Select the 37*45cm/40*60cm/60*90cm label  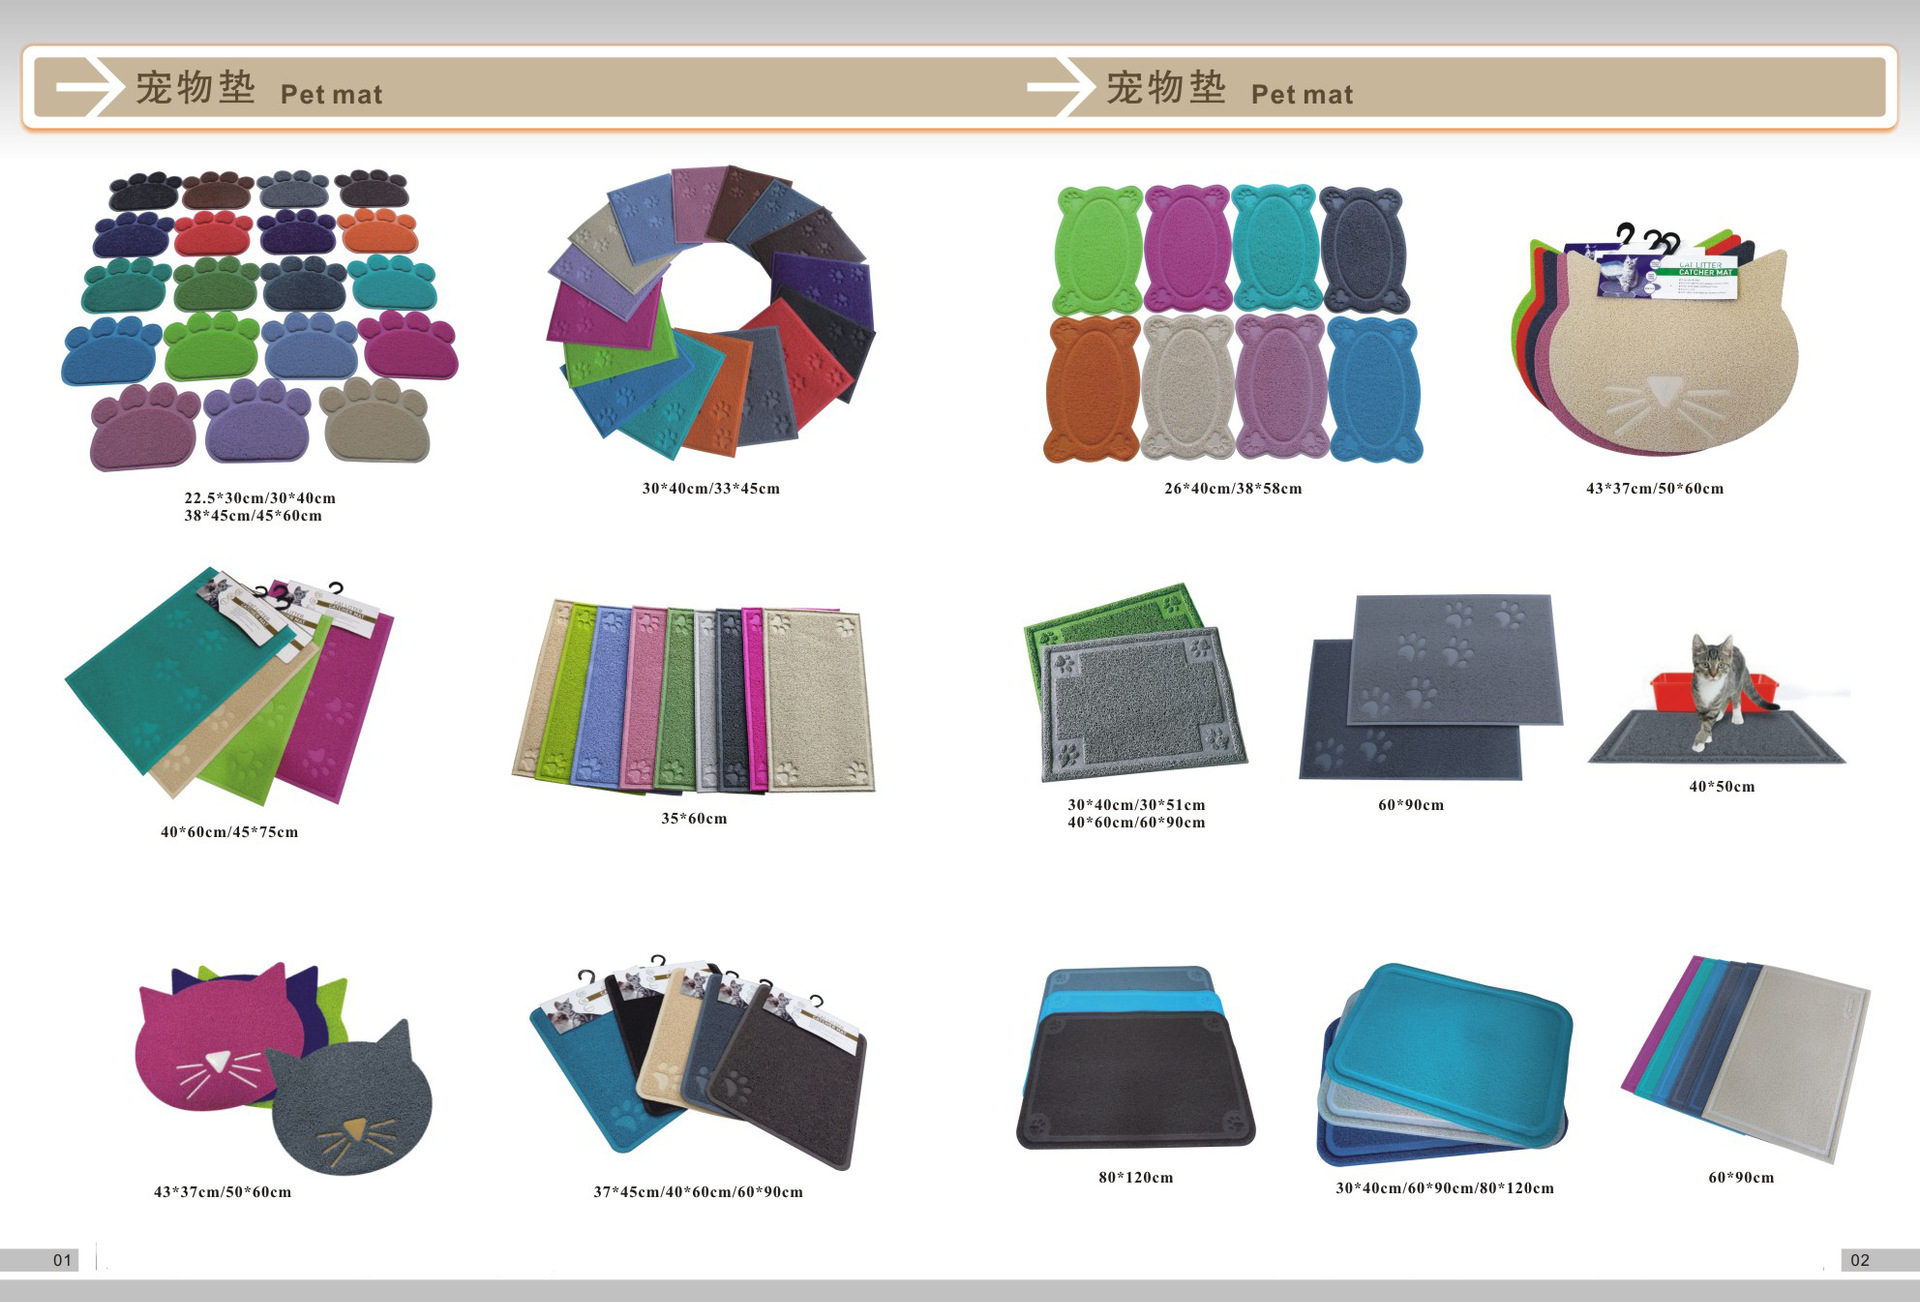click(698, 1192)
